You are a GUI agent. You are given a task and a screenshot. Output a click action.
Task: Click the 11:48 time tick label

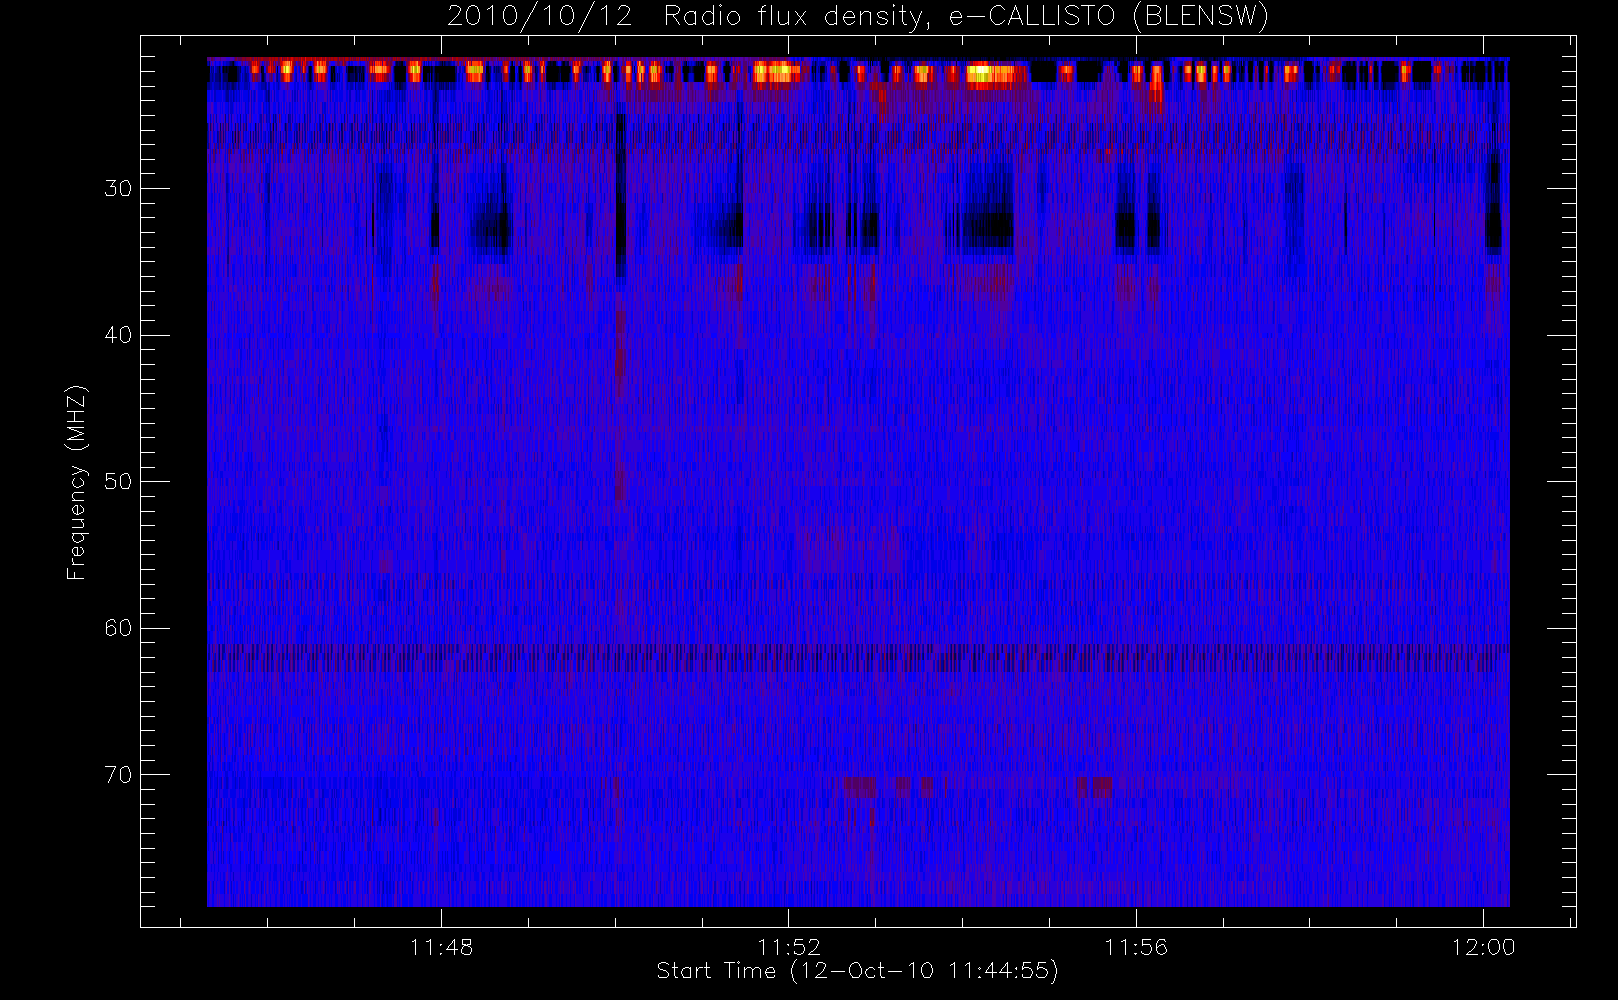pyautogui.click(x=441, y=947)
